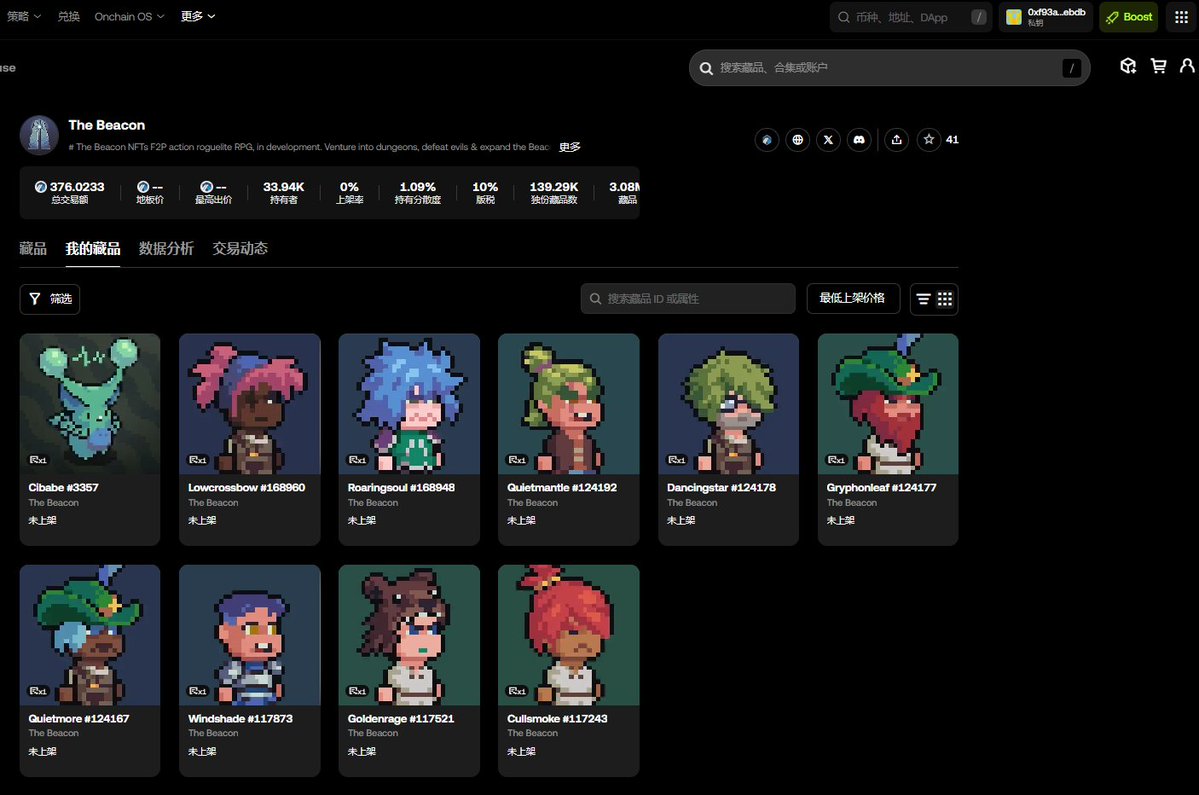Click The Beacon collection avatar
The image size is (1199, 795).
[39, 135]
